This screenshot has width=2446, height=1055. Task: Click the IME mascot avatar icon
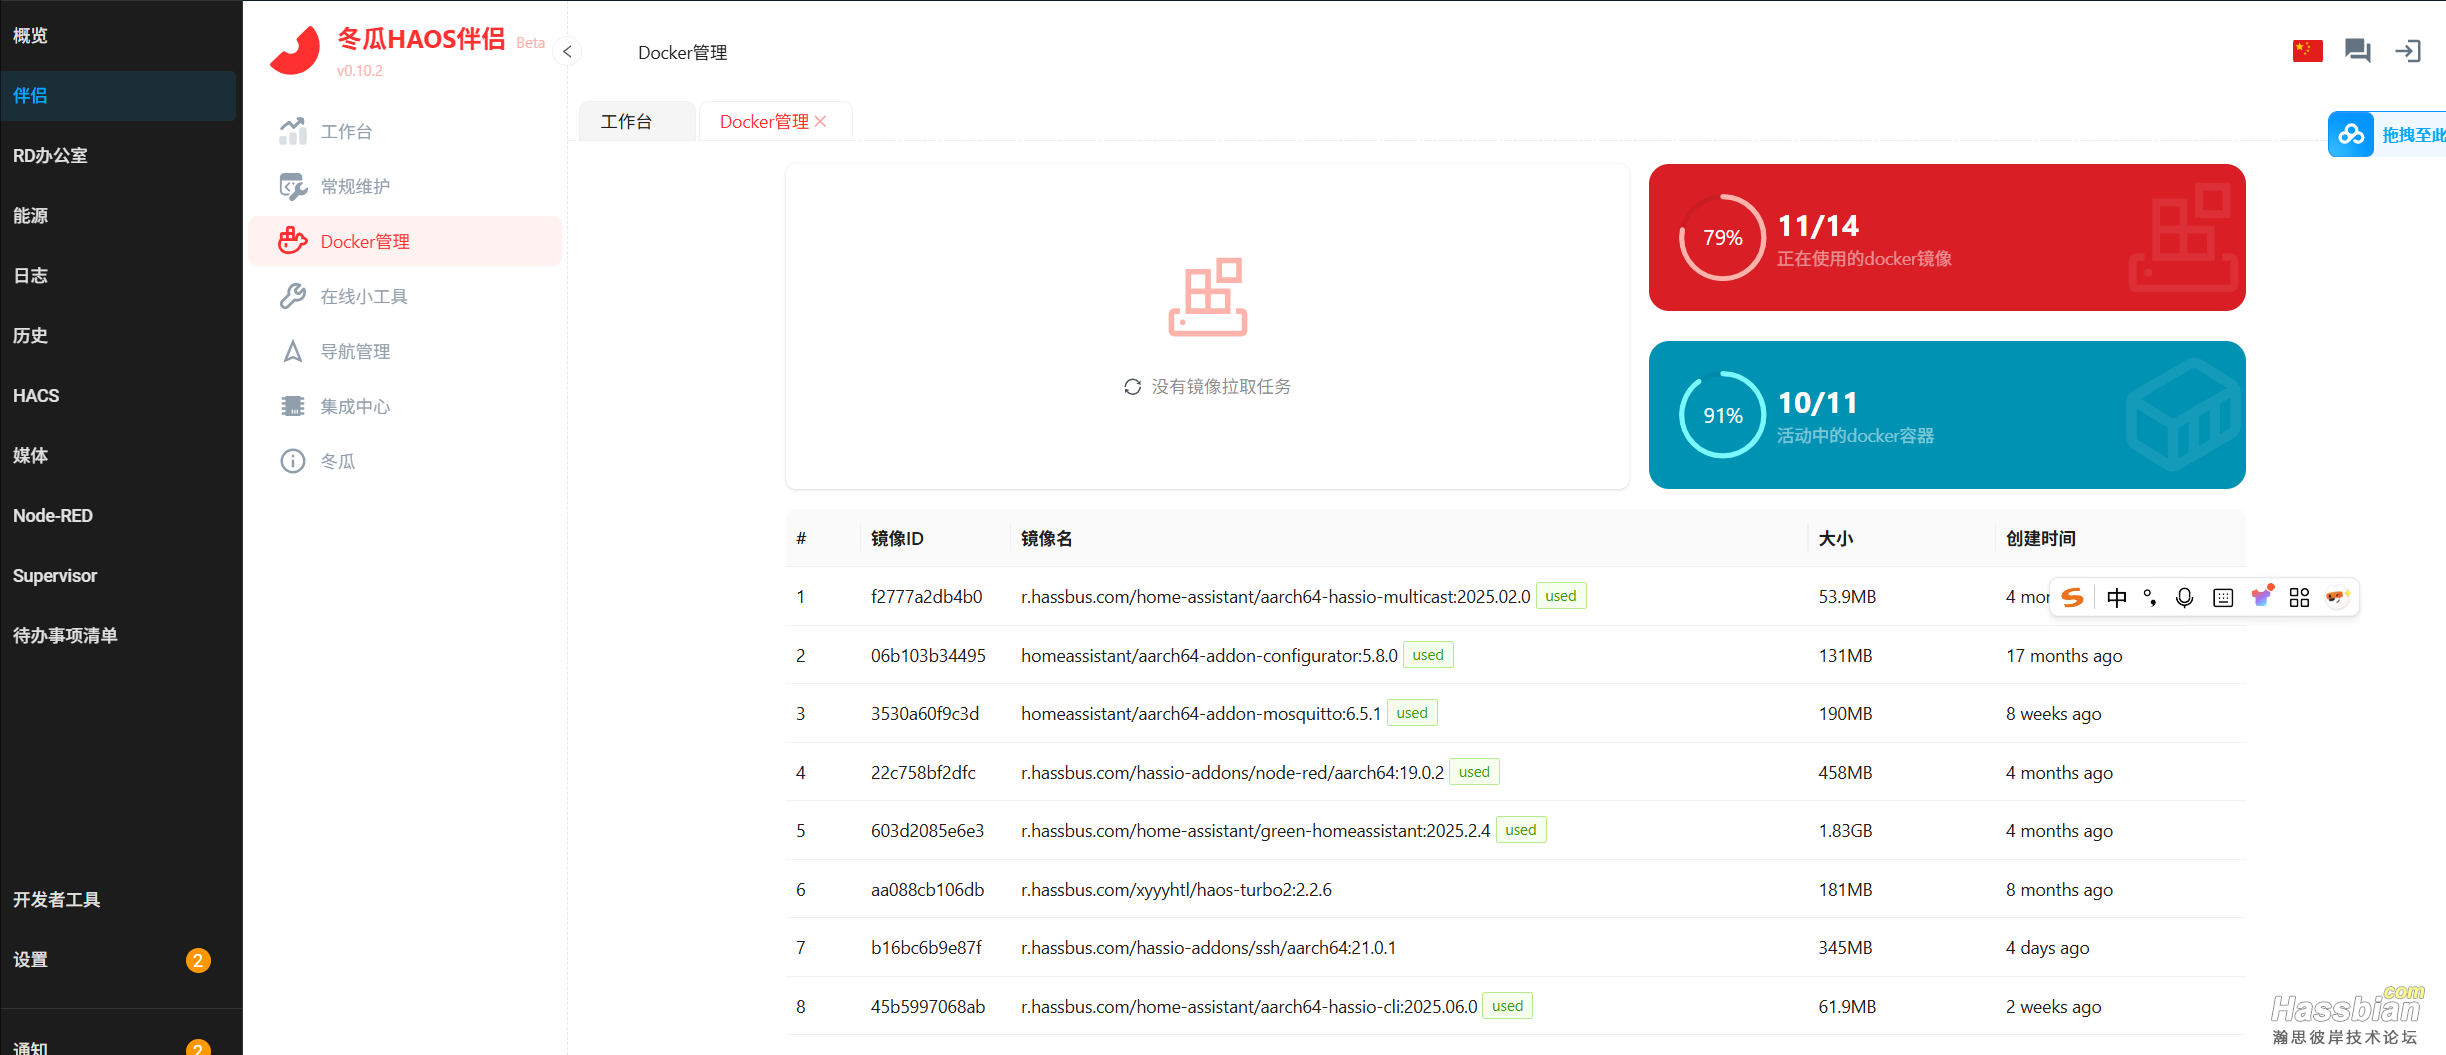click(2336, 597)
